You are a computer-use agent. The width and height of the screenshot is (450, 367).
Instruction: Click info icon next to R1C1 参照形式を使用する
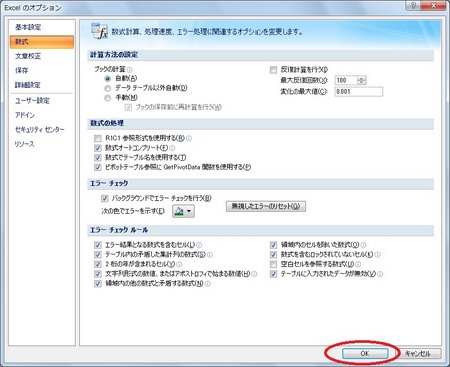point(189,138)
